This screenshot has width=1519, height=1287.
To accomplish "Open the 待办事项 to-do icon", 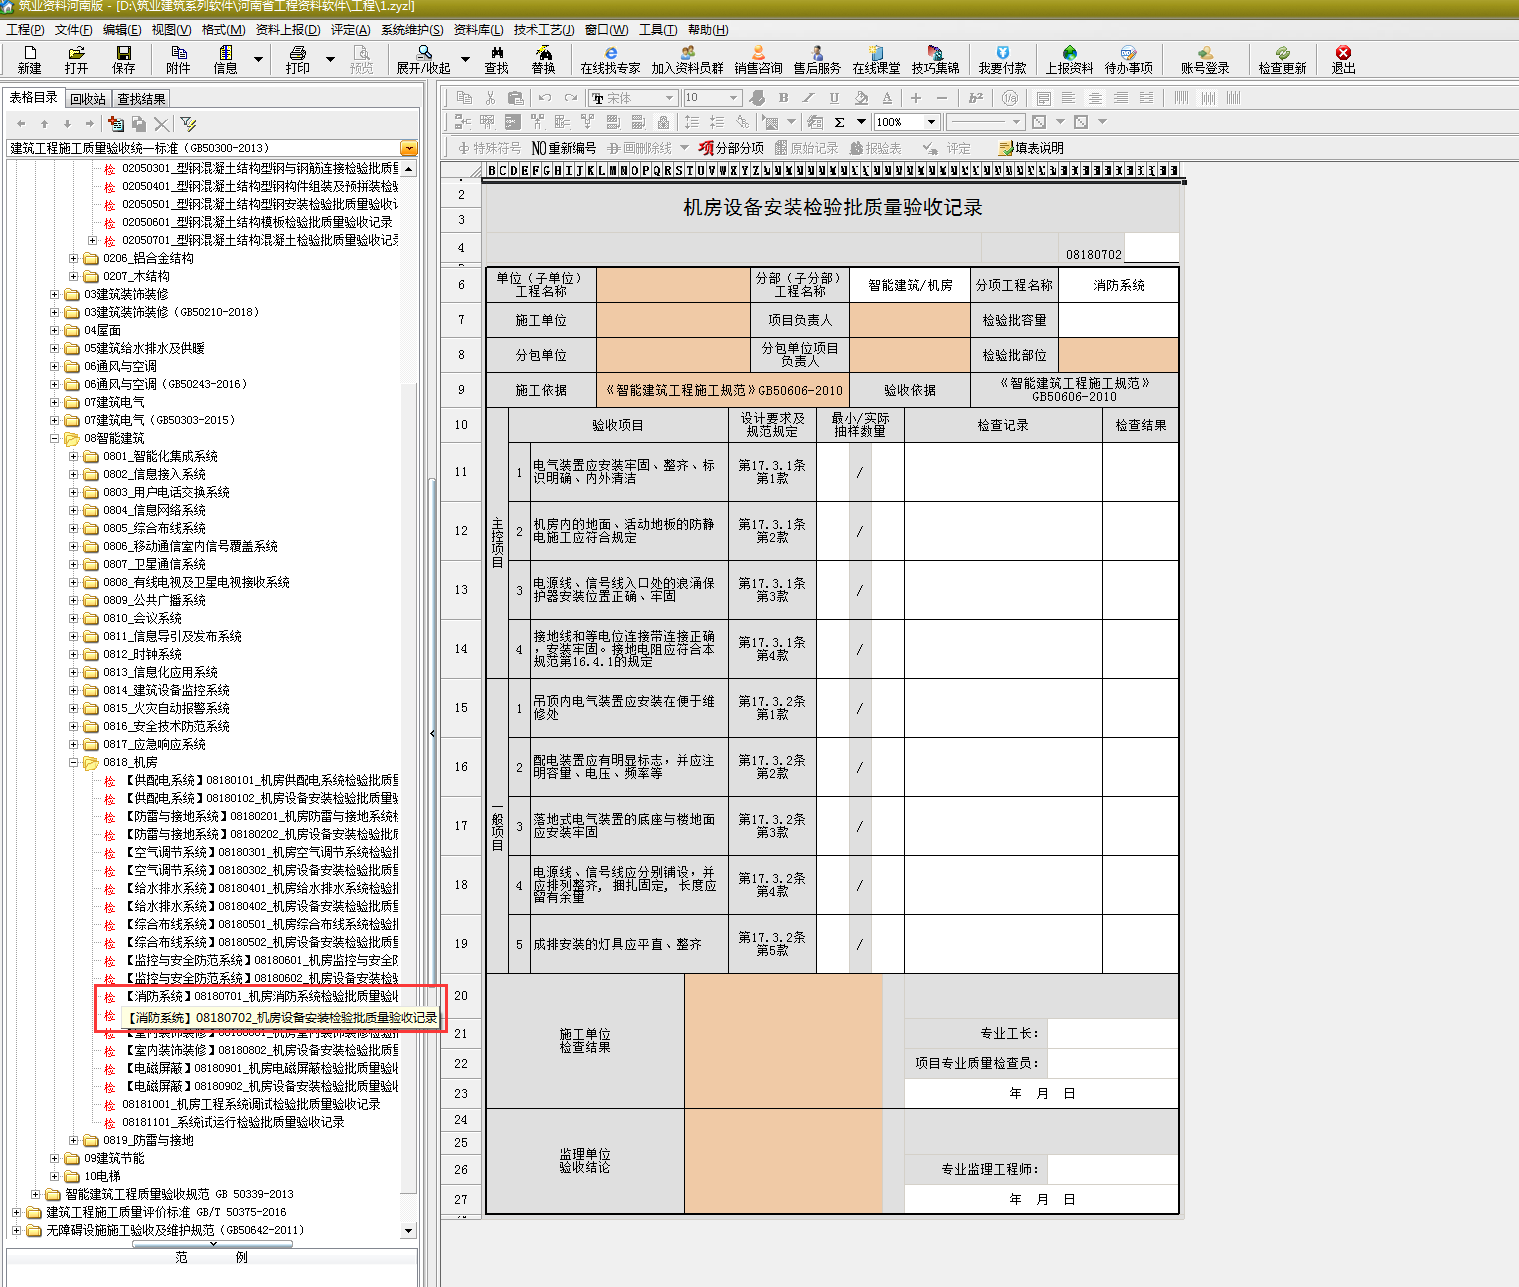I will 1129,60.
